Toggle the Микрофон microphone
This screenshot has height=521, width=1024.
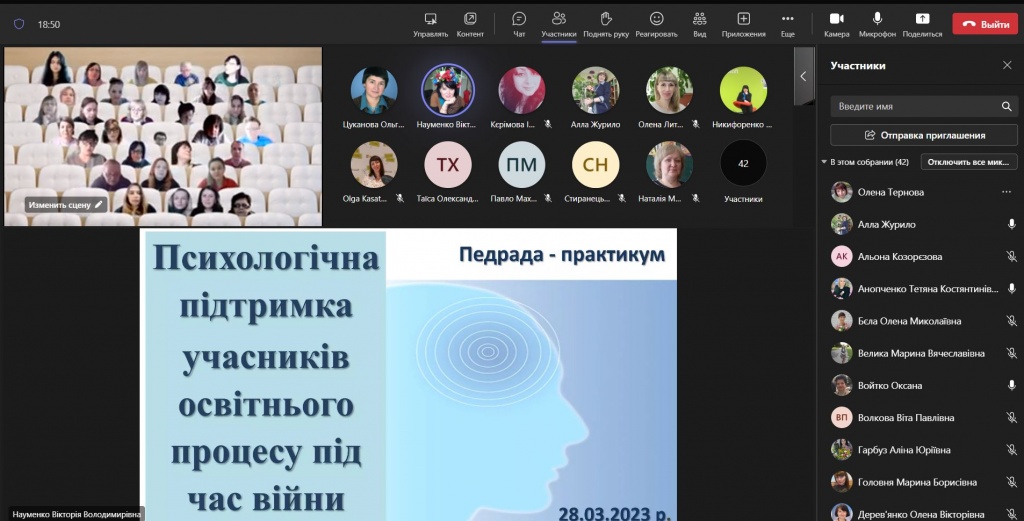877,25
